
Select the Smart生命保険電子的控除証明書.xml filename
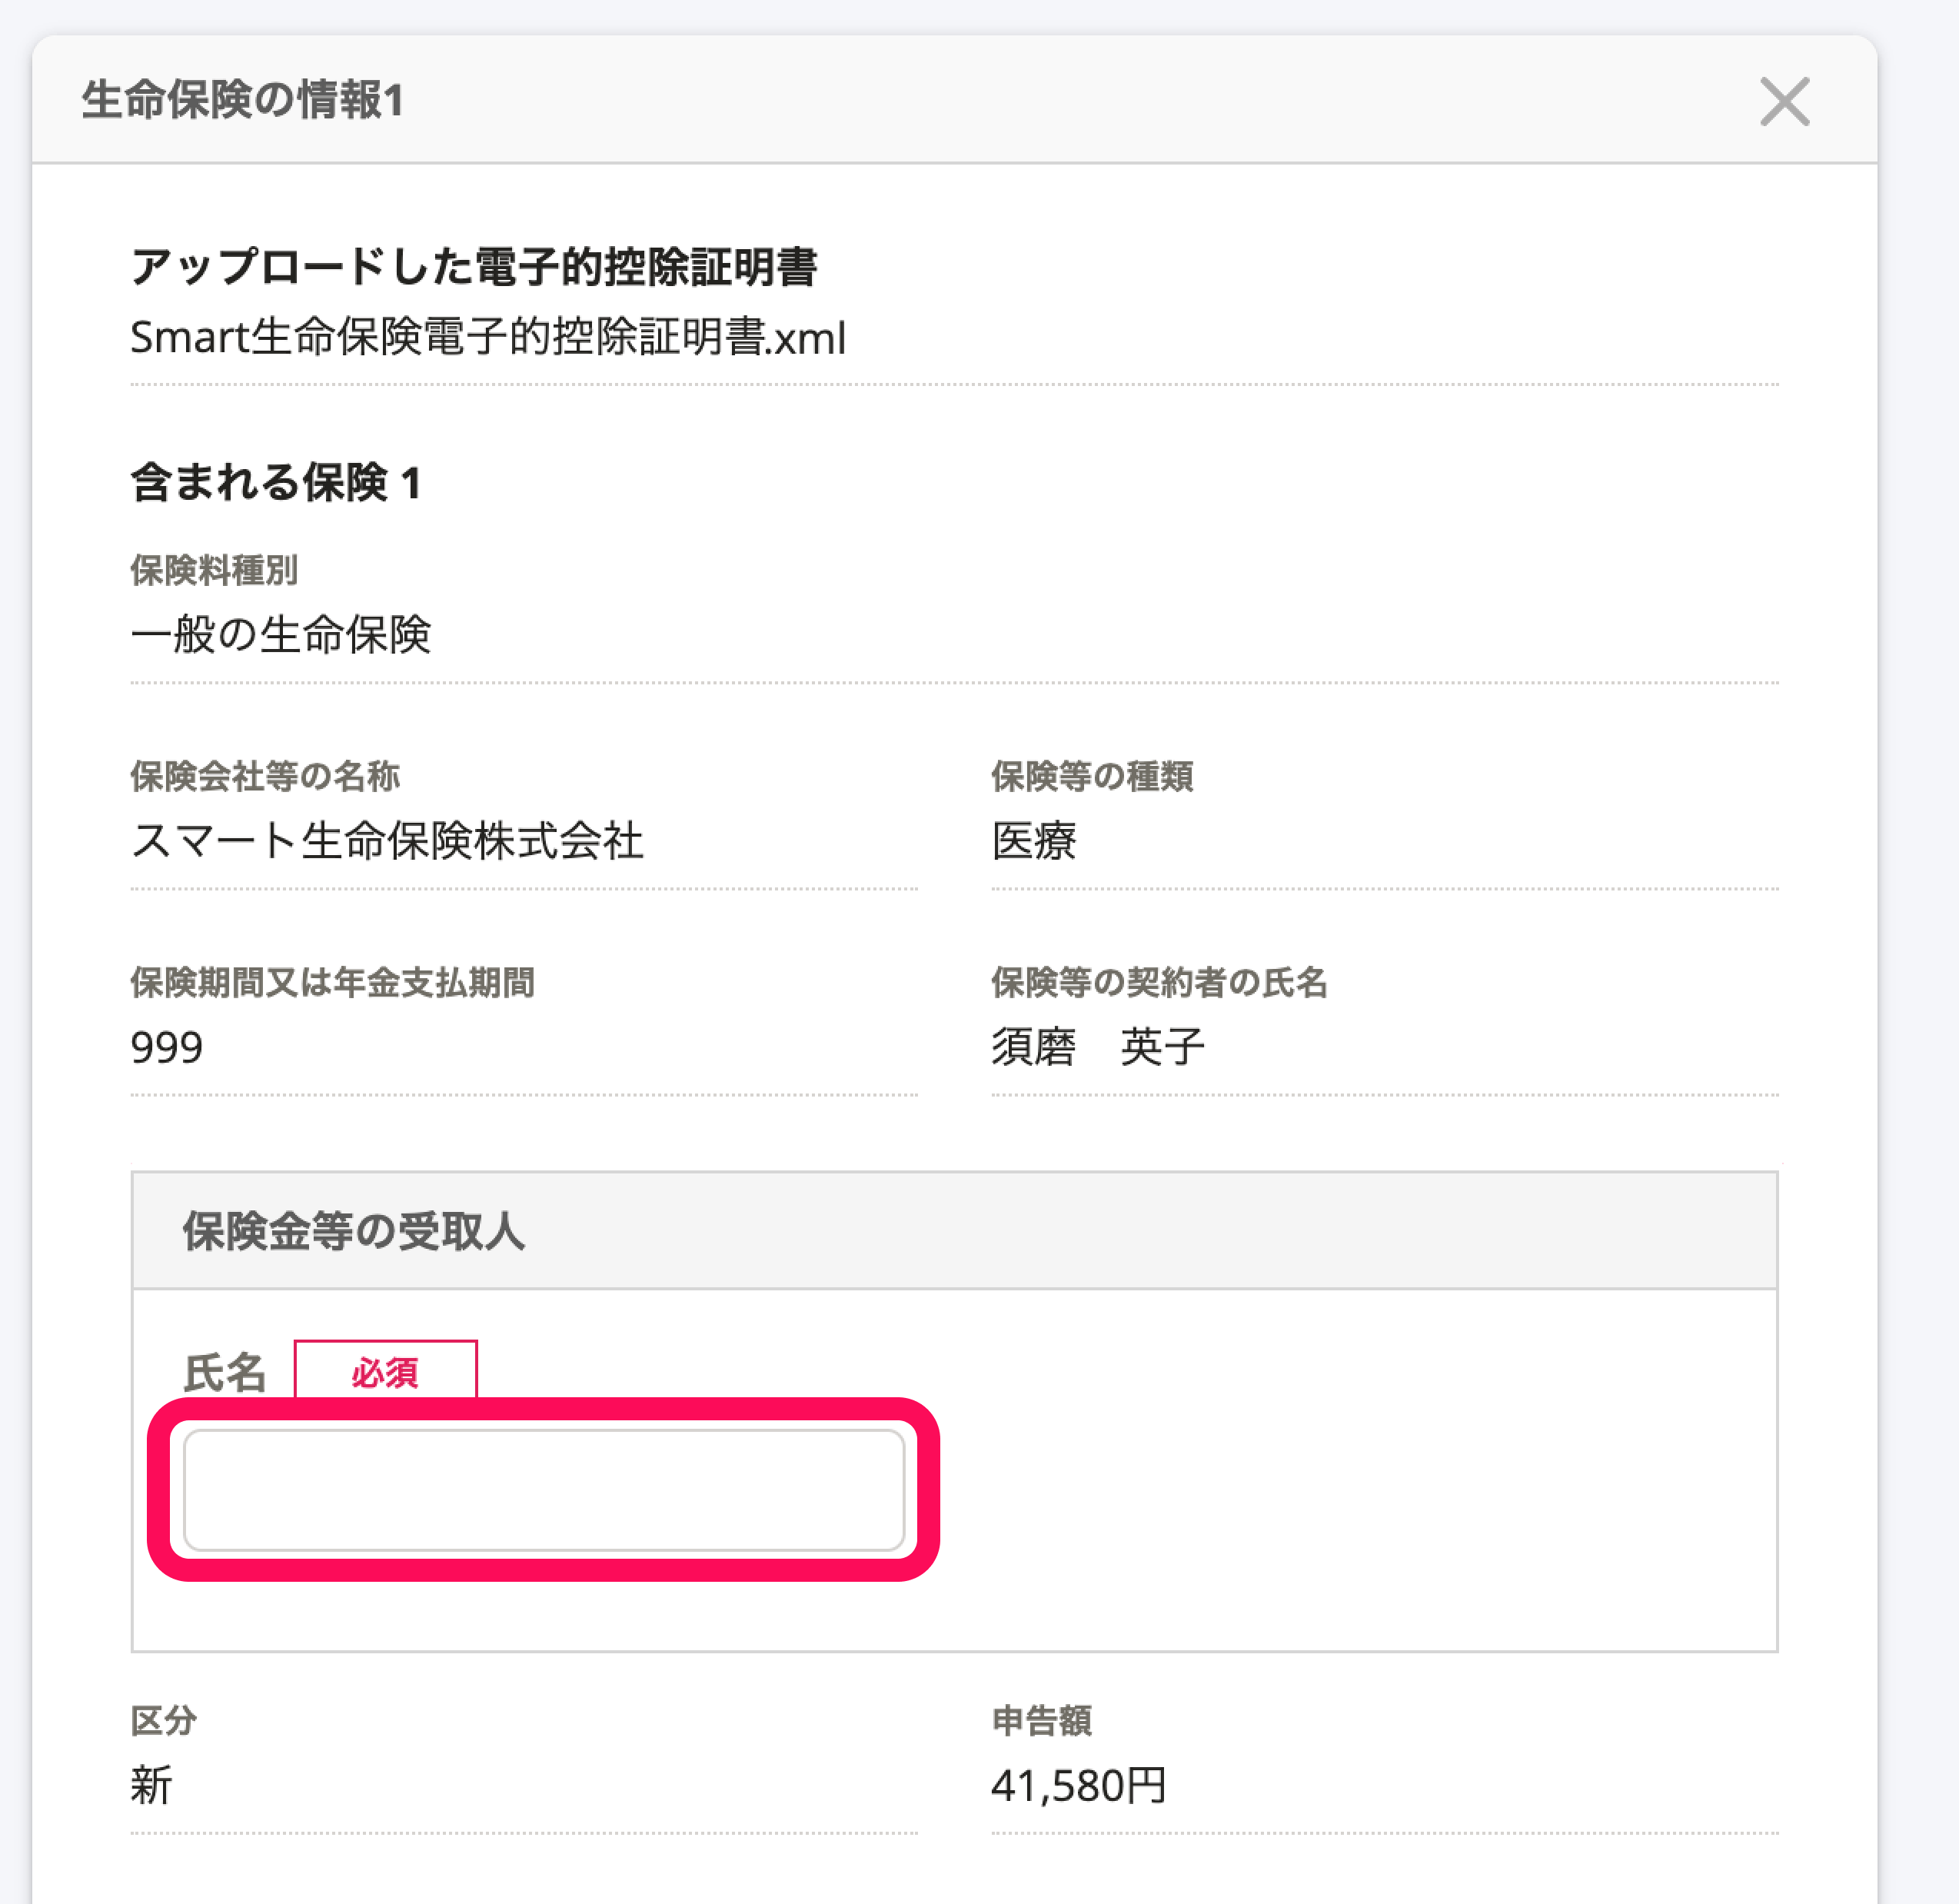tap(488, 337)
